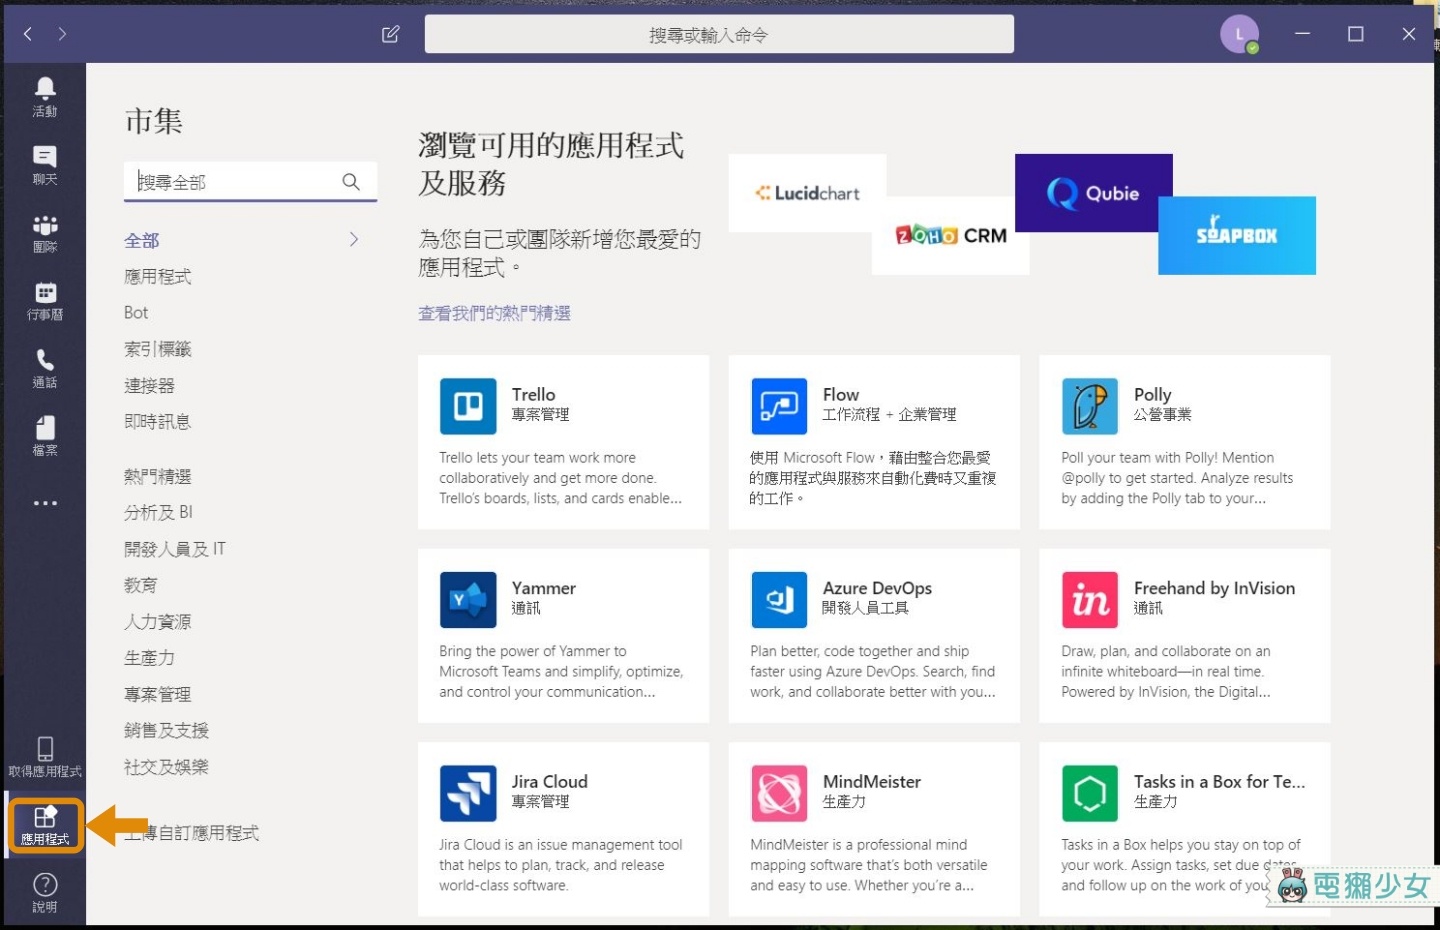Image resolution: width=1440 pixels, height=930 pixels.
Task: Maximize the Teams window
Action: 1356,34
